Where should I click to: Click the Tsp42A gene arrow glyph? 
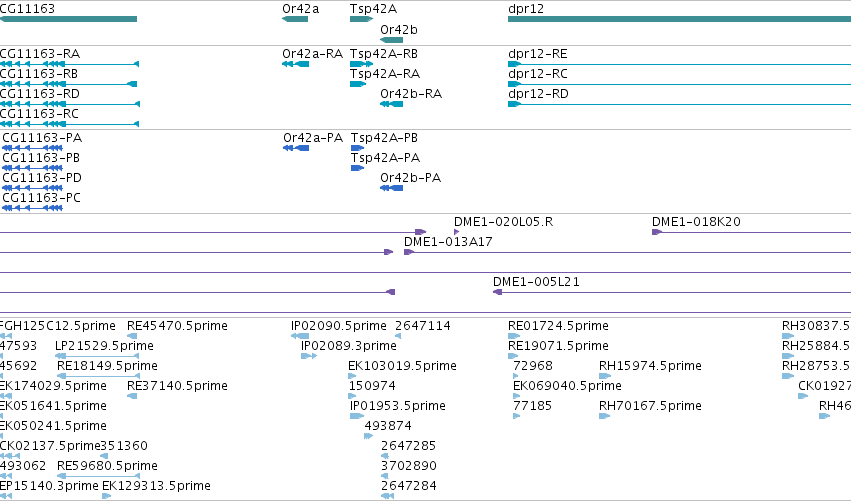[x=361, y=19]
